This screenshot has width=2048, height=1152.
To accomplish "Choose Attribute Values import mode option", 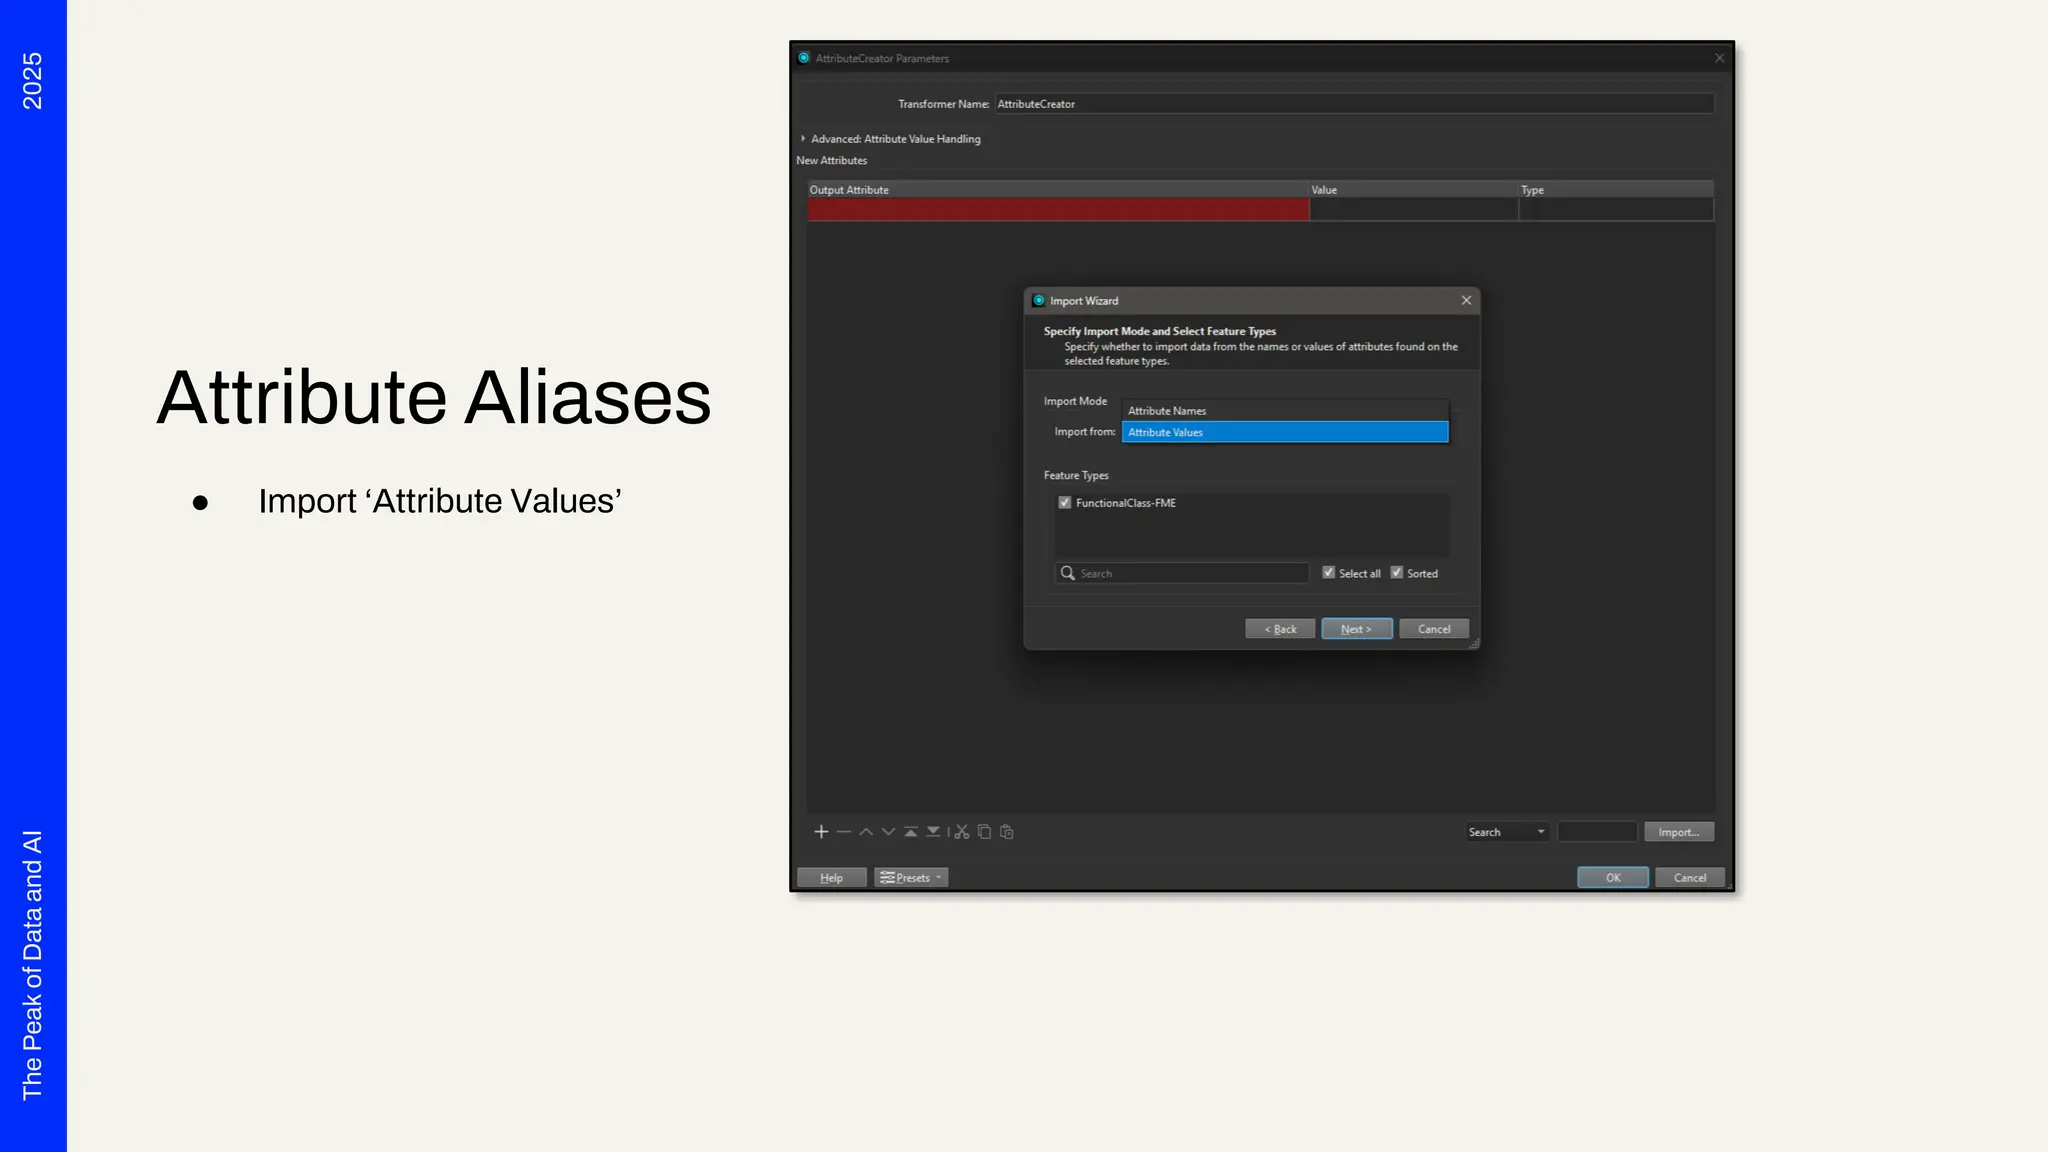I will point(1285,432).
